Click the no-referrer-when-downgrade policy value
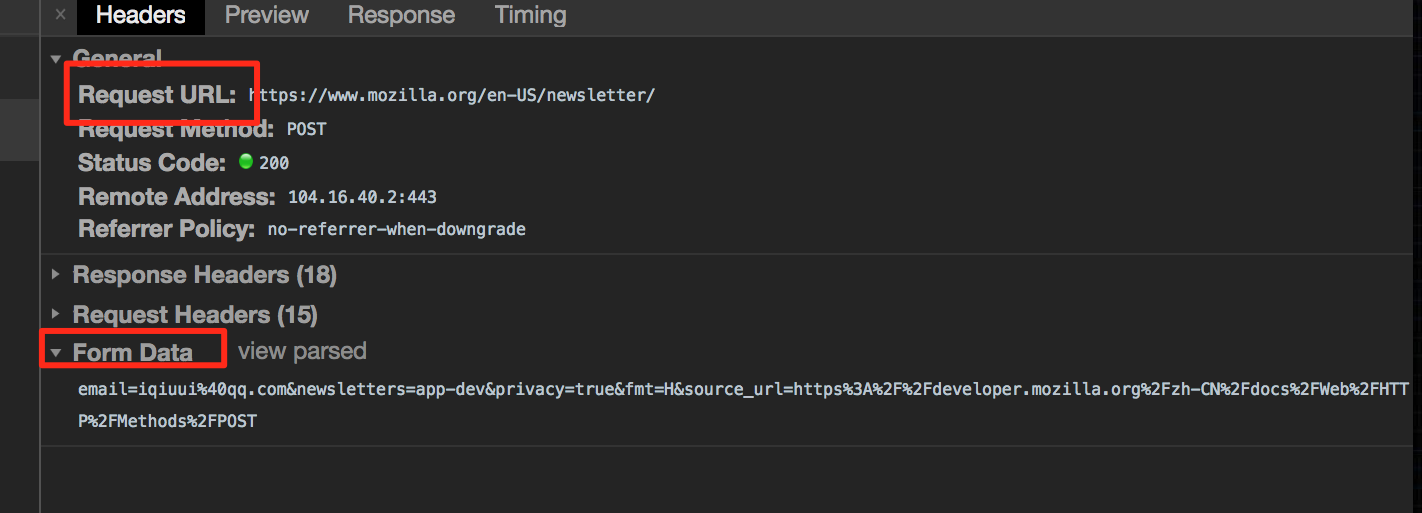This screenshot has width=1422, height=513. point(396,230)
